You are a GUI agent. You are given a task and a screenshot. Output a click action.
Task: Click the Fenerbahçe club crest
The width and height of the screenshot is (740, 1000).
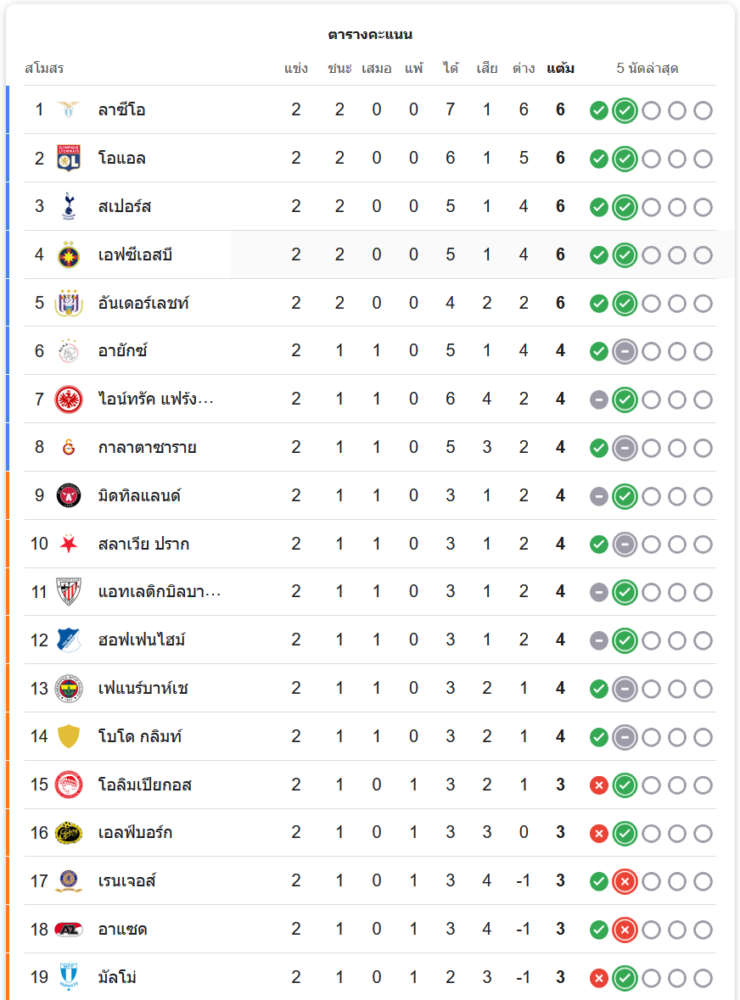click(x=69, y=688)
